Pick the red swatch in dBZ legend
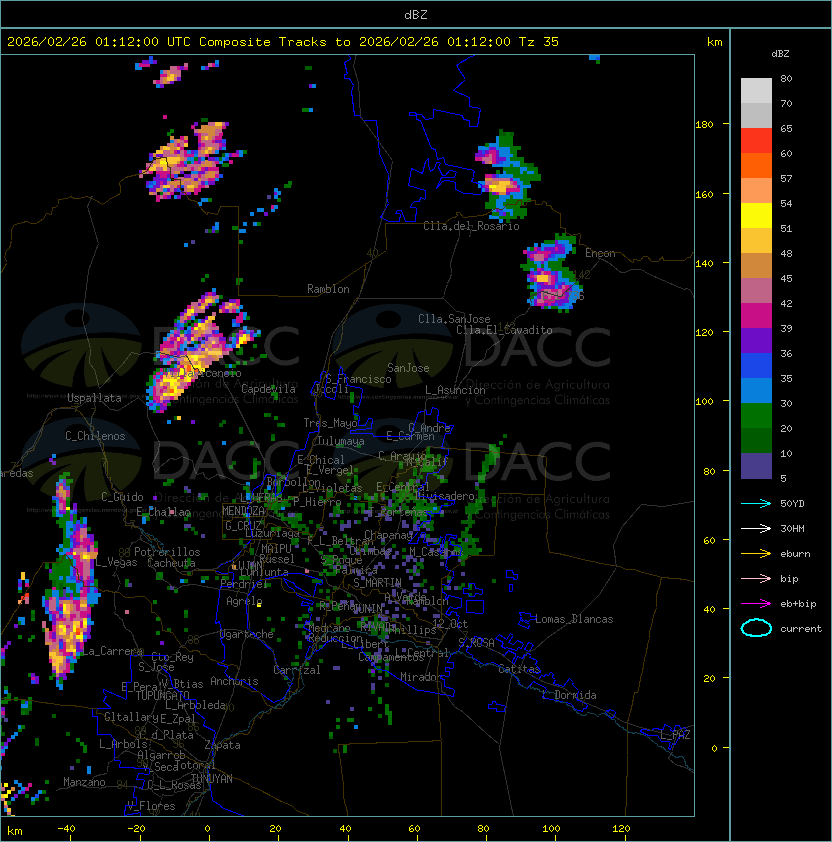 tap(756, 141)
